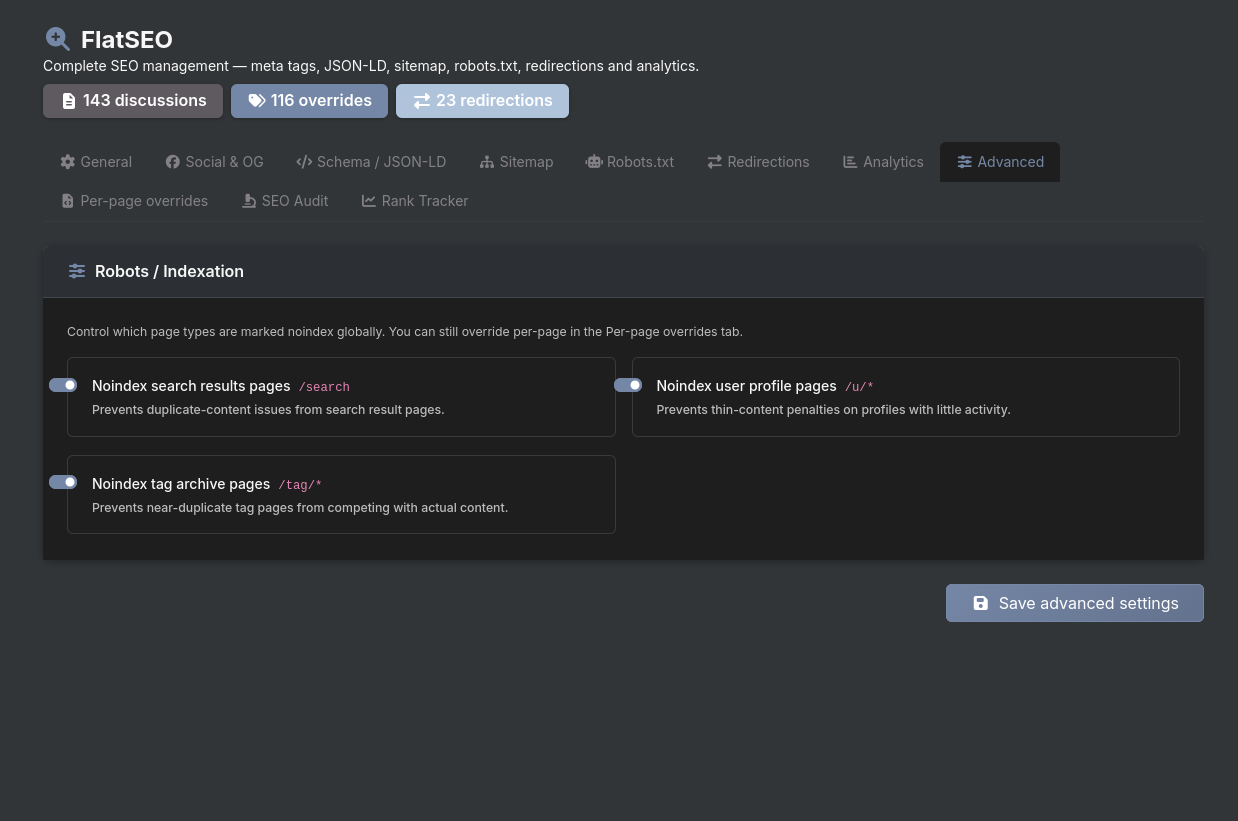Click the sitemap tree icon
1238x821 pixels.
click(487, 162)
